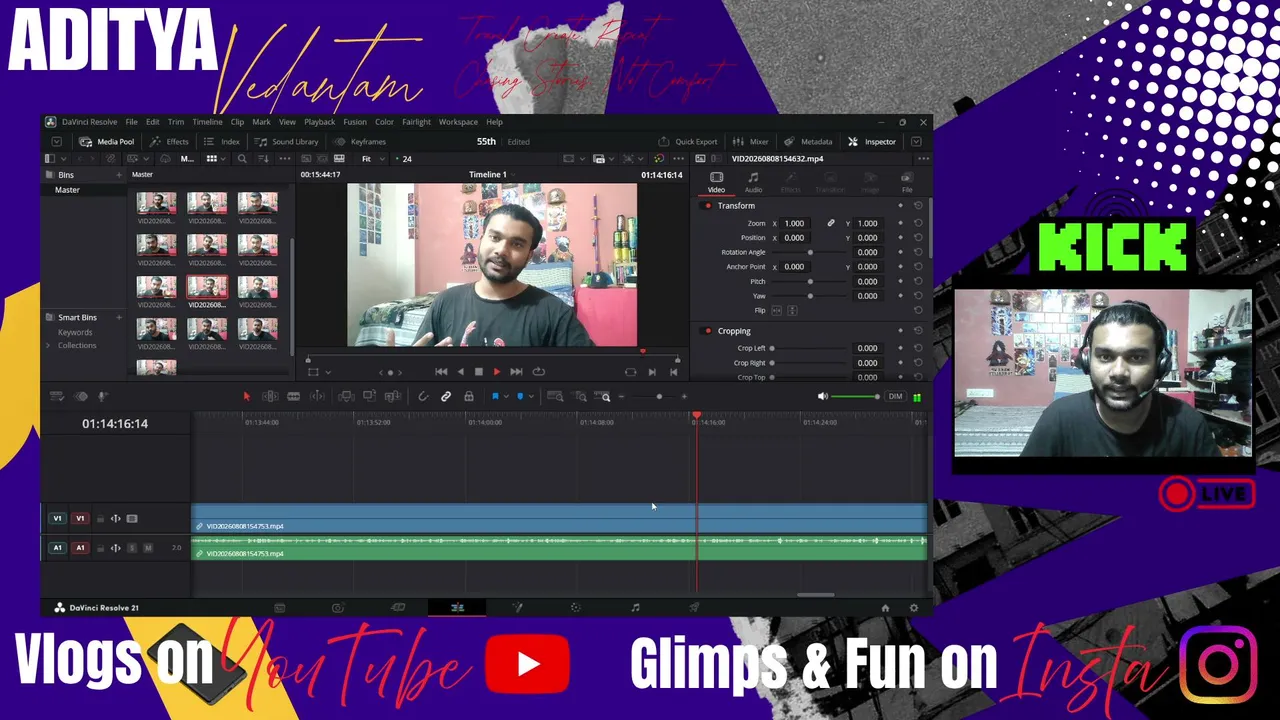Reset the Transform section
This screenshot has height=720, width=1280.
pos(918,206)
